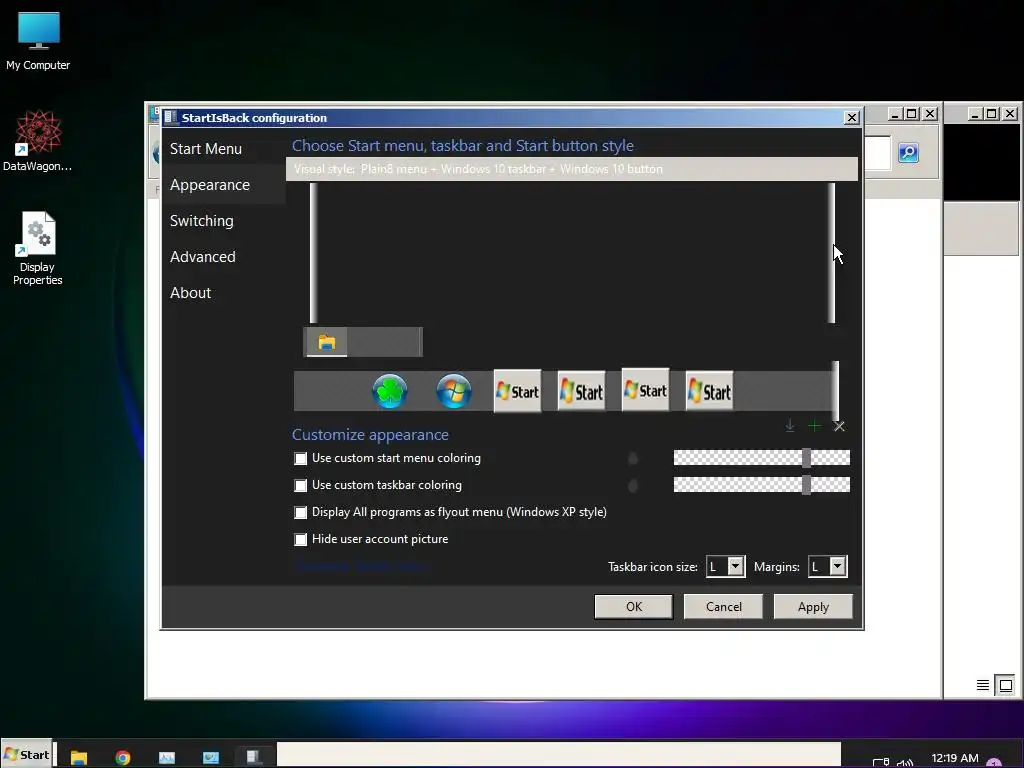Launch Chrome from the taskbar
The width and height of the screenshot is (1024, 768).
point(123,758)
